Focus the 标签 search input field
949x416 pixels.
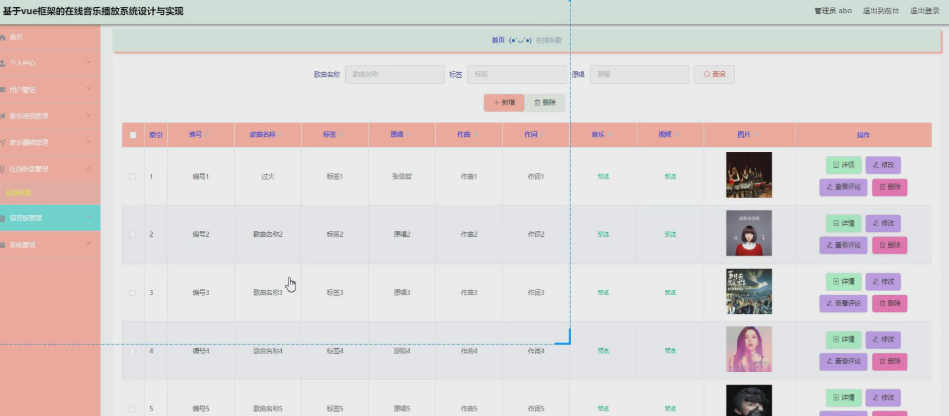(x=517, y=74)
